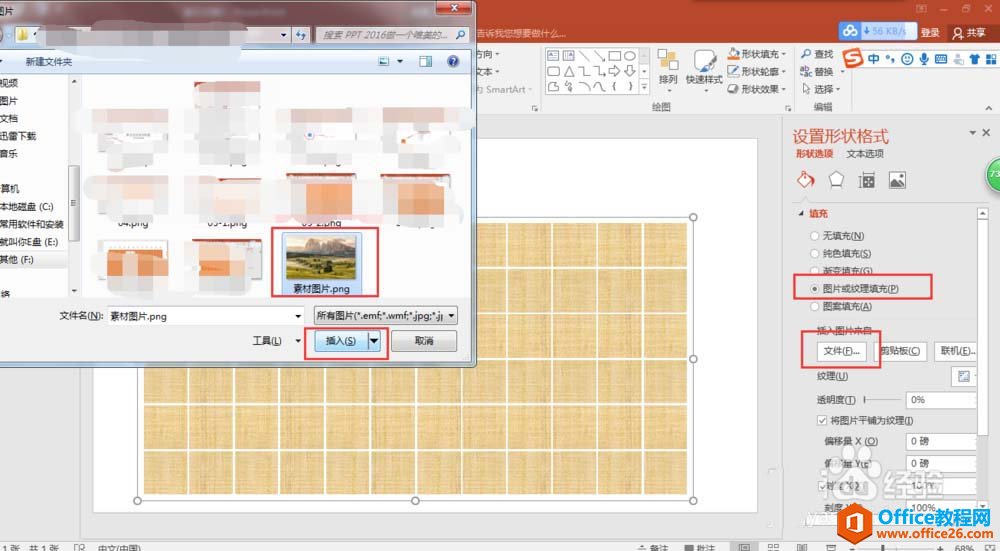
Task: Toggle the preview pane icon in dialog
Action: [x=427, y=62]
